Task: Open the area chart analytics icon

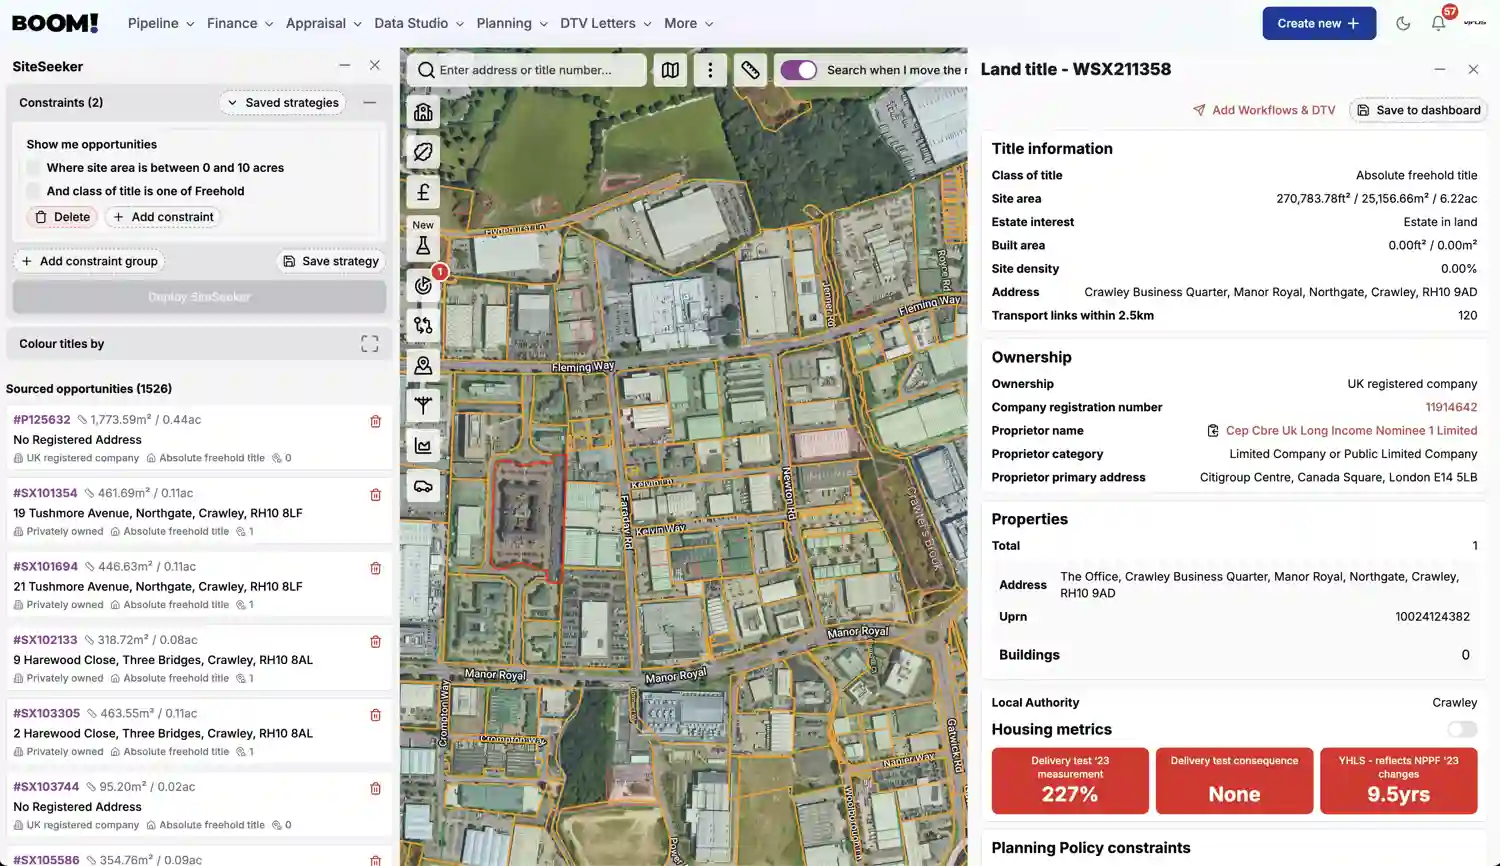Action: [x=423, y=446]
